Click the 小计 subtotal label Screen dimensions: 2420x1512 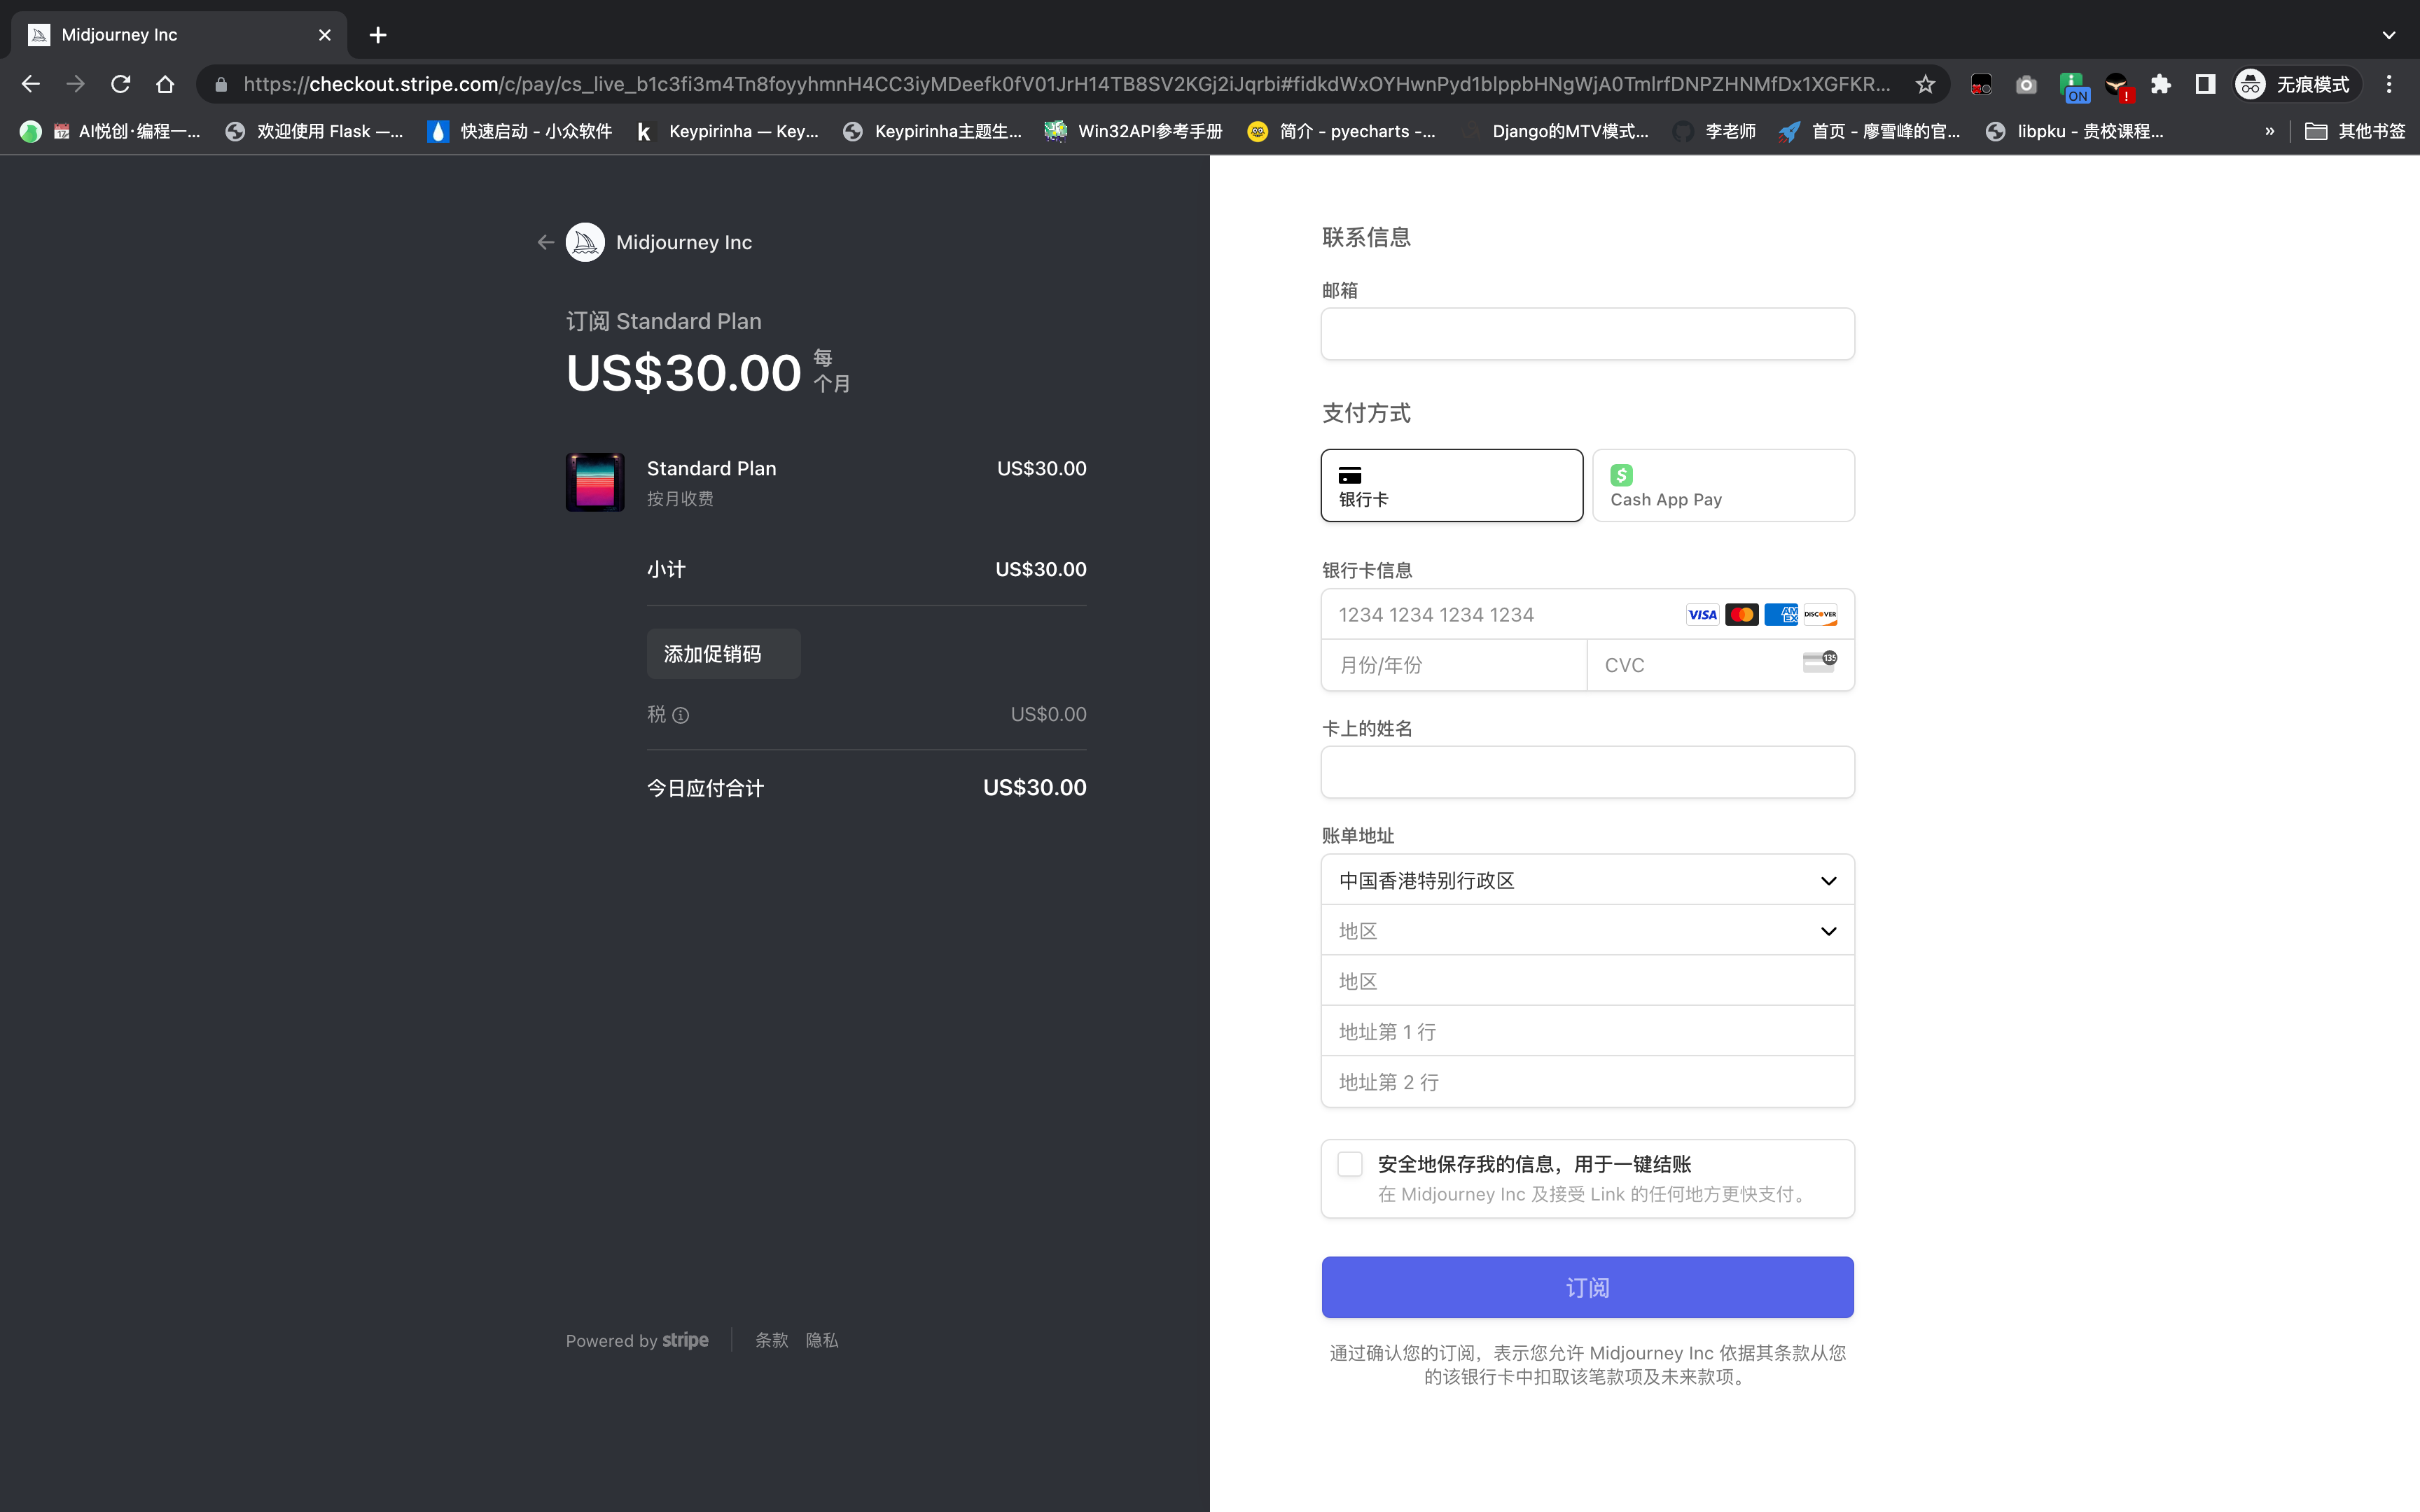point(666,569)
